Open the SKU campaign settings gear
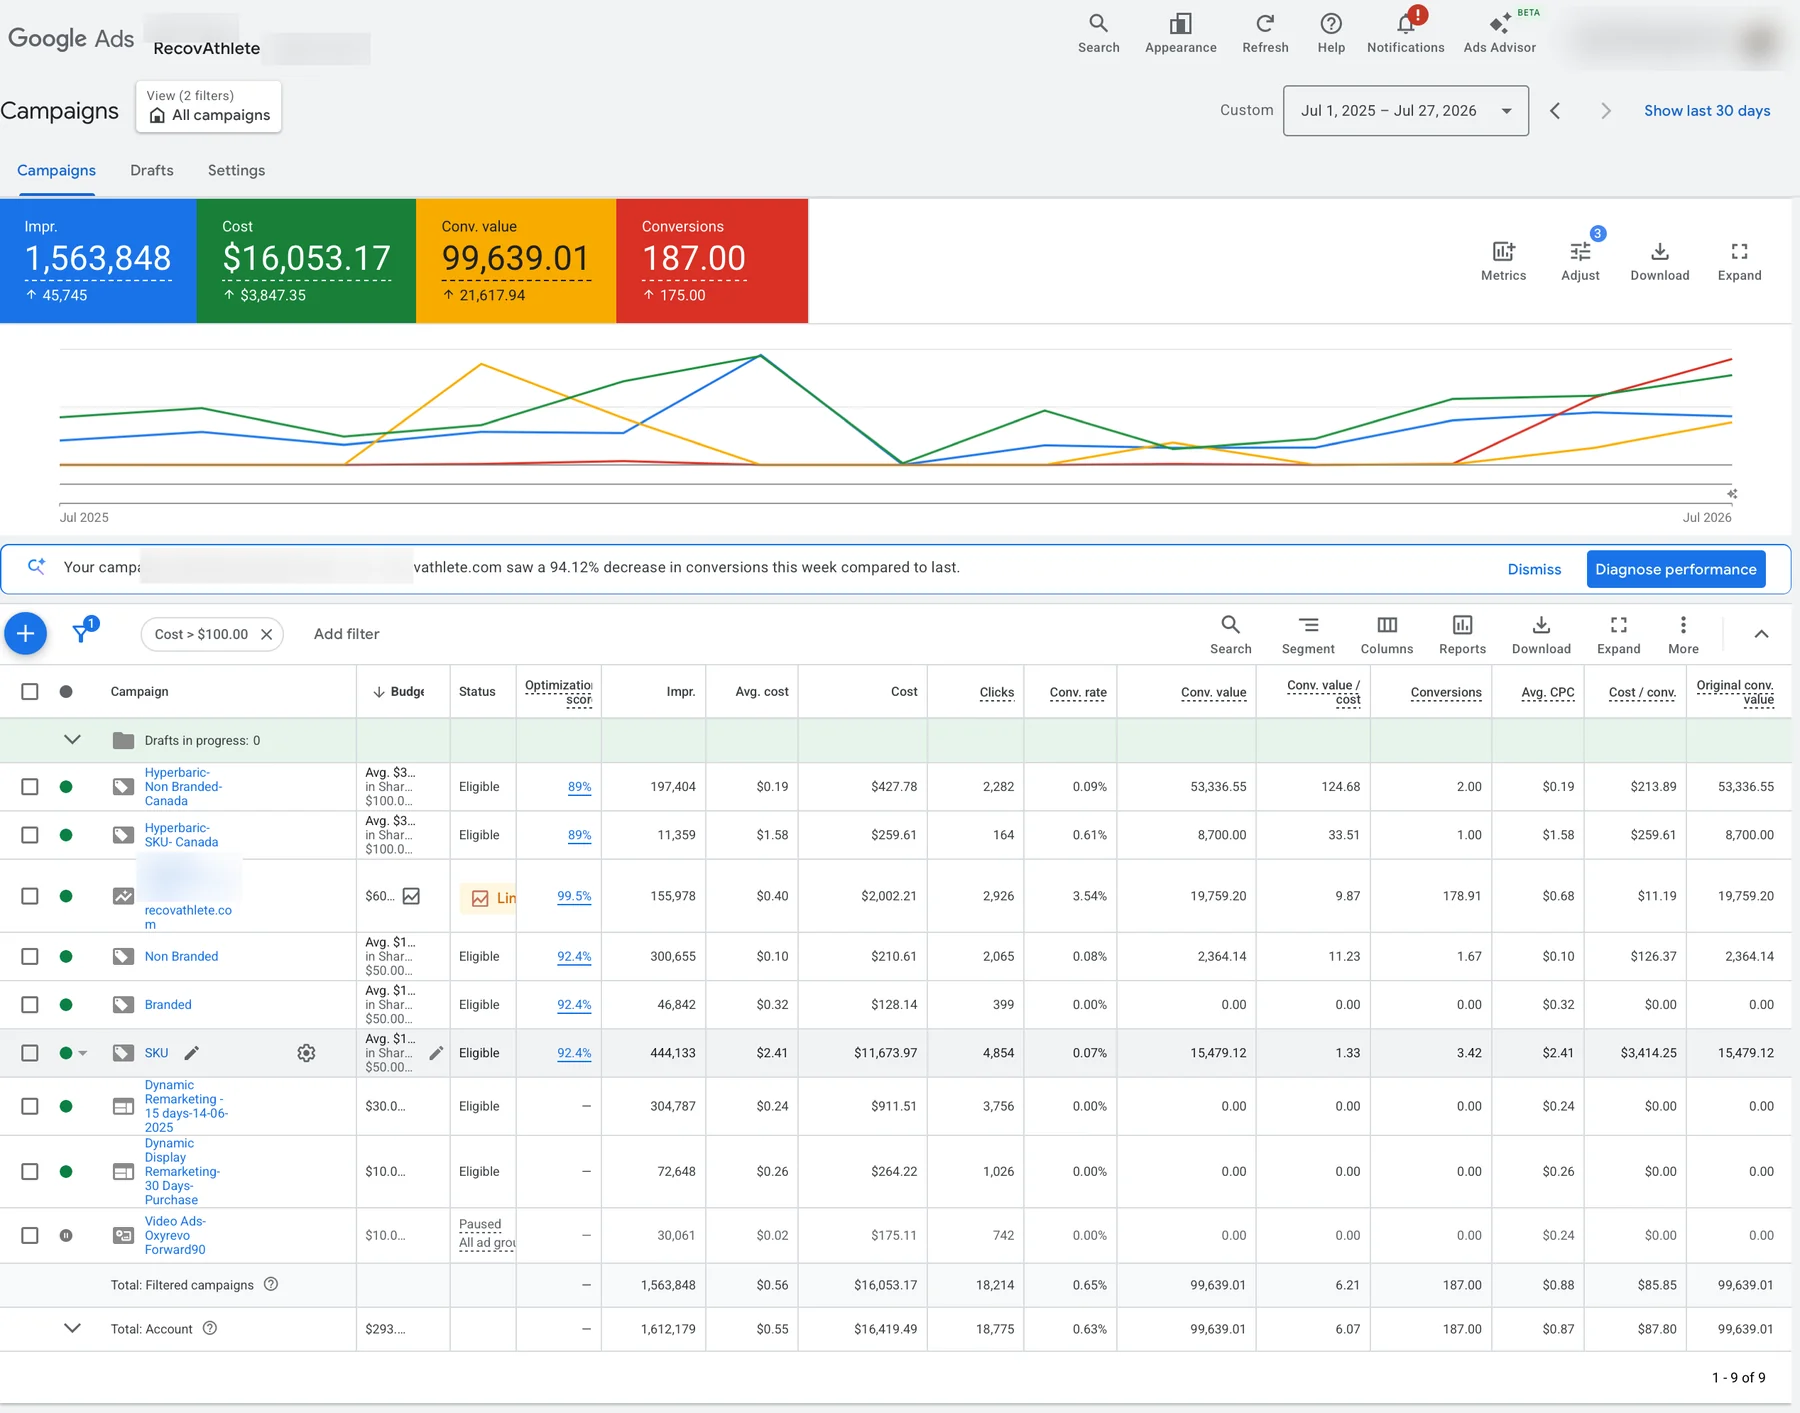This screenshot has width=1800, height=1413. (x=306, y=1053)
